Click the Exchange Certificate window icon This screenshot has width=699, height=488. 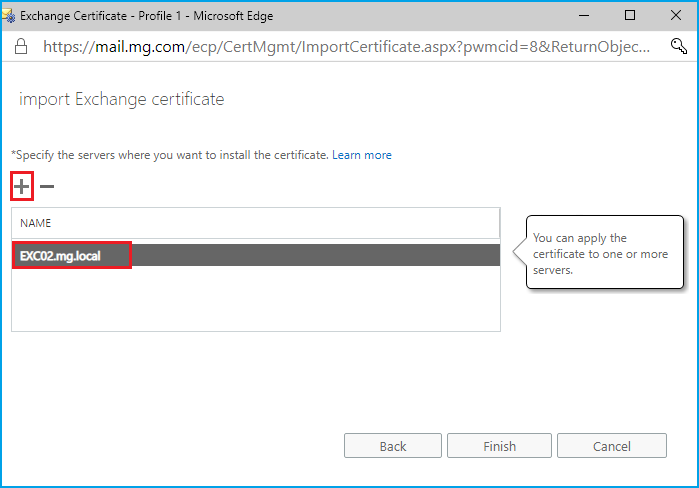coord(9,15)
